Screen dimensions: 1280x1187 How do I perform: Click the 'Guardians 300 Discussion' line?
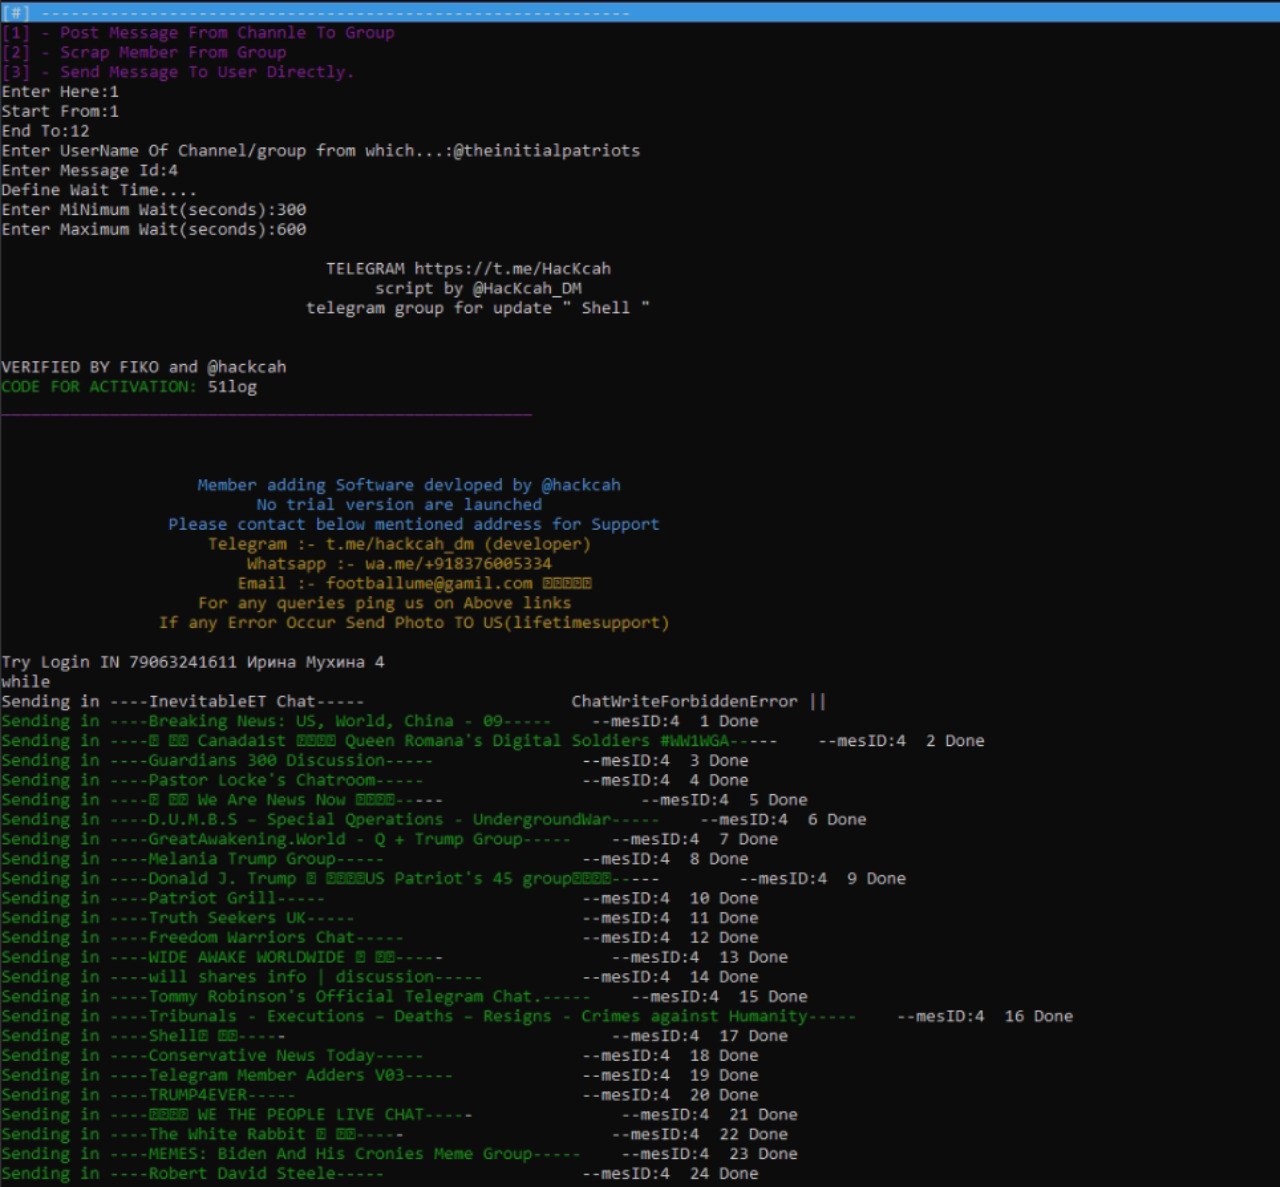375,761
